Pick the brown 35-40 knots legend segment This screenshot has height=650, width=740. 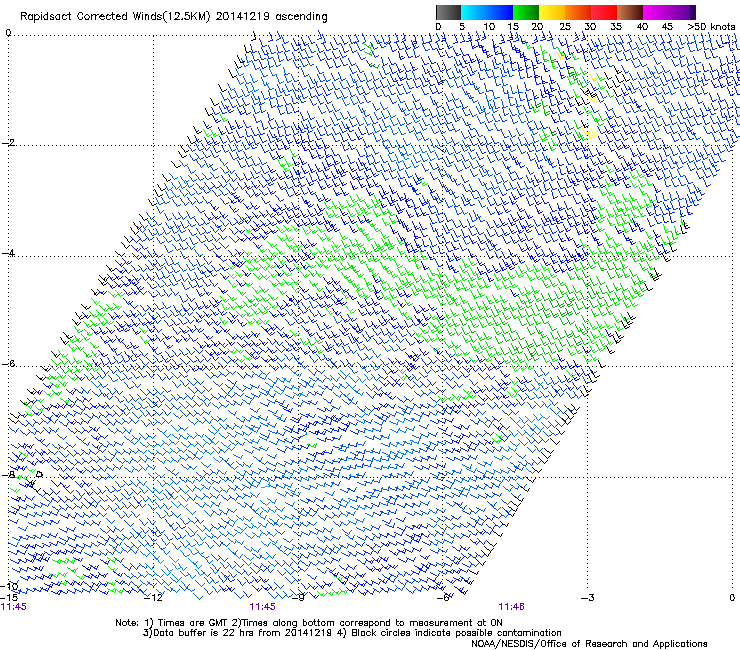pyautogui.click(x=630, y=12)
